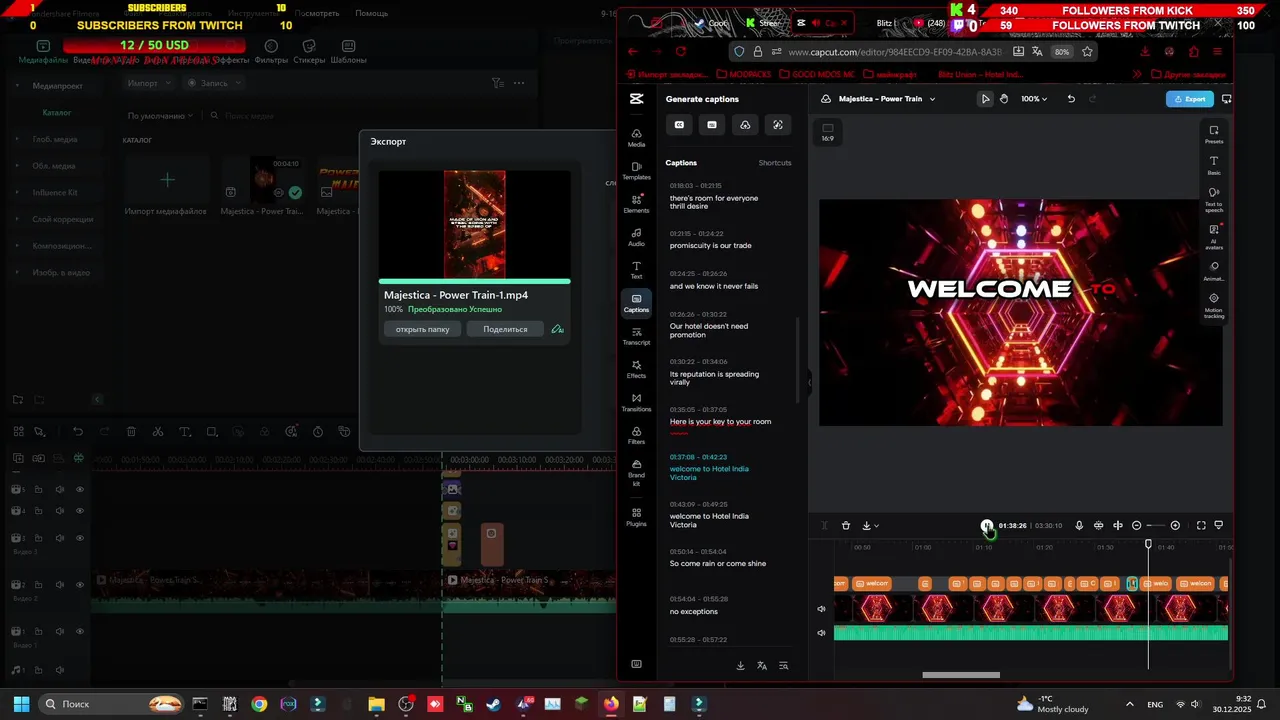Hide the Видео 3 track in Filmora
The width and height of the screenshot is (1280, 720).
(80, 538)
